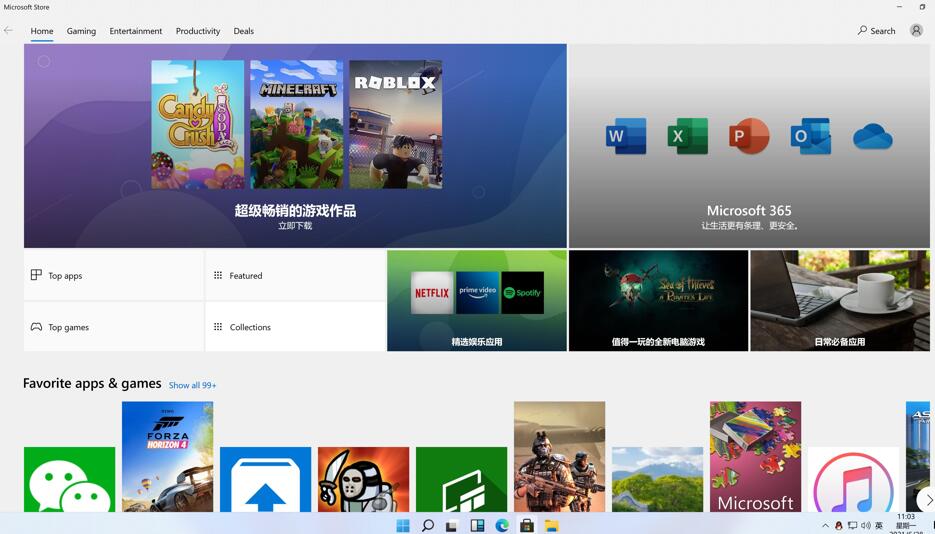Image resolution: width=935 pixels, height=534 pixels.
Task: Select the Excel icon in Microsoft 365 banner
Action: point(688,136)
